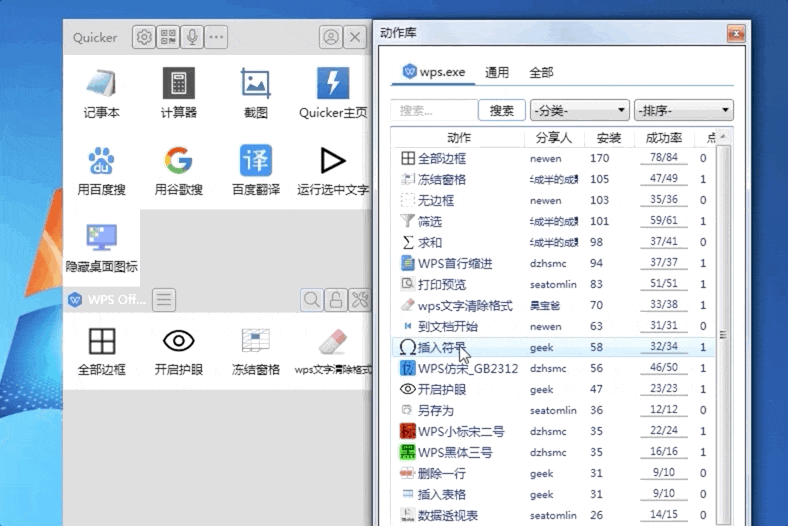788x526 pixels.
Task: Run the 冻结窗格 action in Quicker panel
Action: coord(255,352)
